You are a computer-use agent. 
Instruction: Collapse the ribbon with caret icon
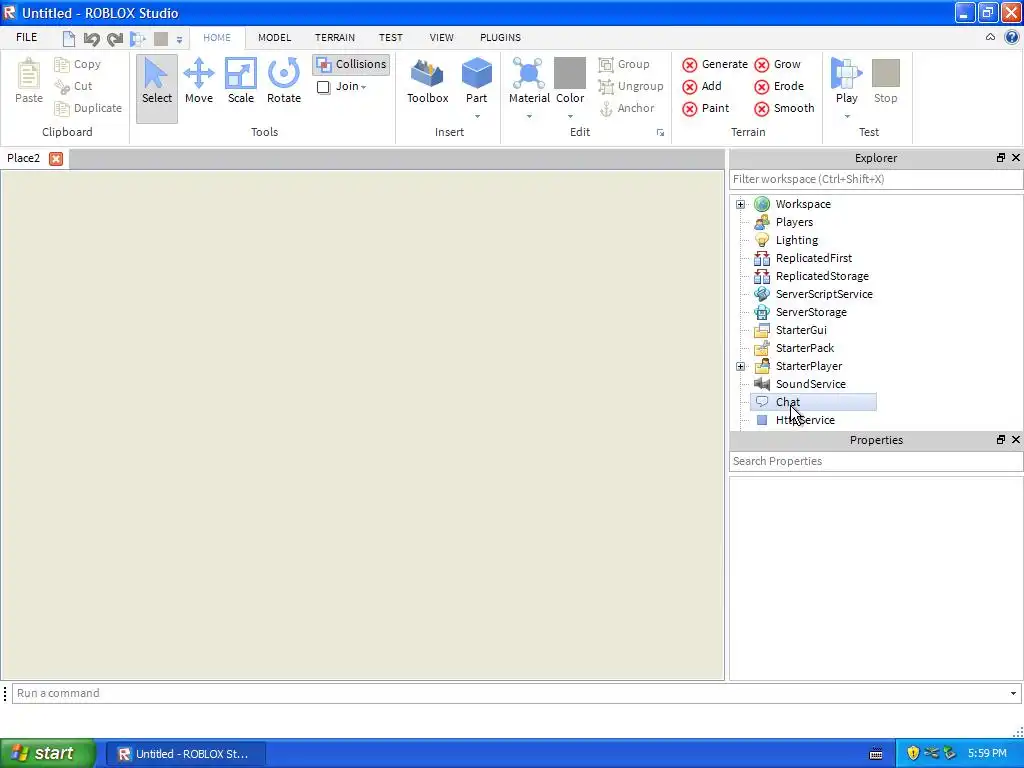point(990,37)
